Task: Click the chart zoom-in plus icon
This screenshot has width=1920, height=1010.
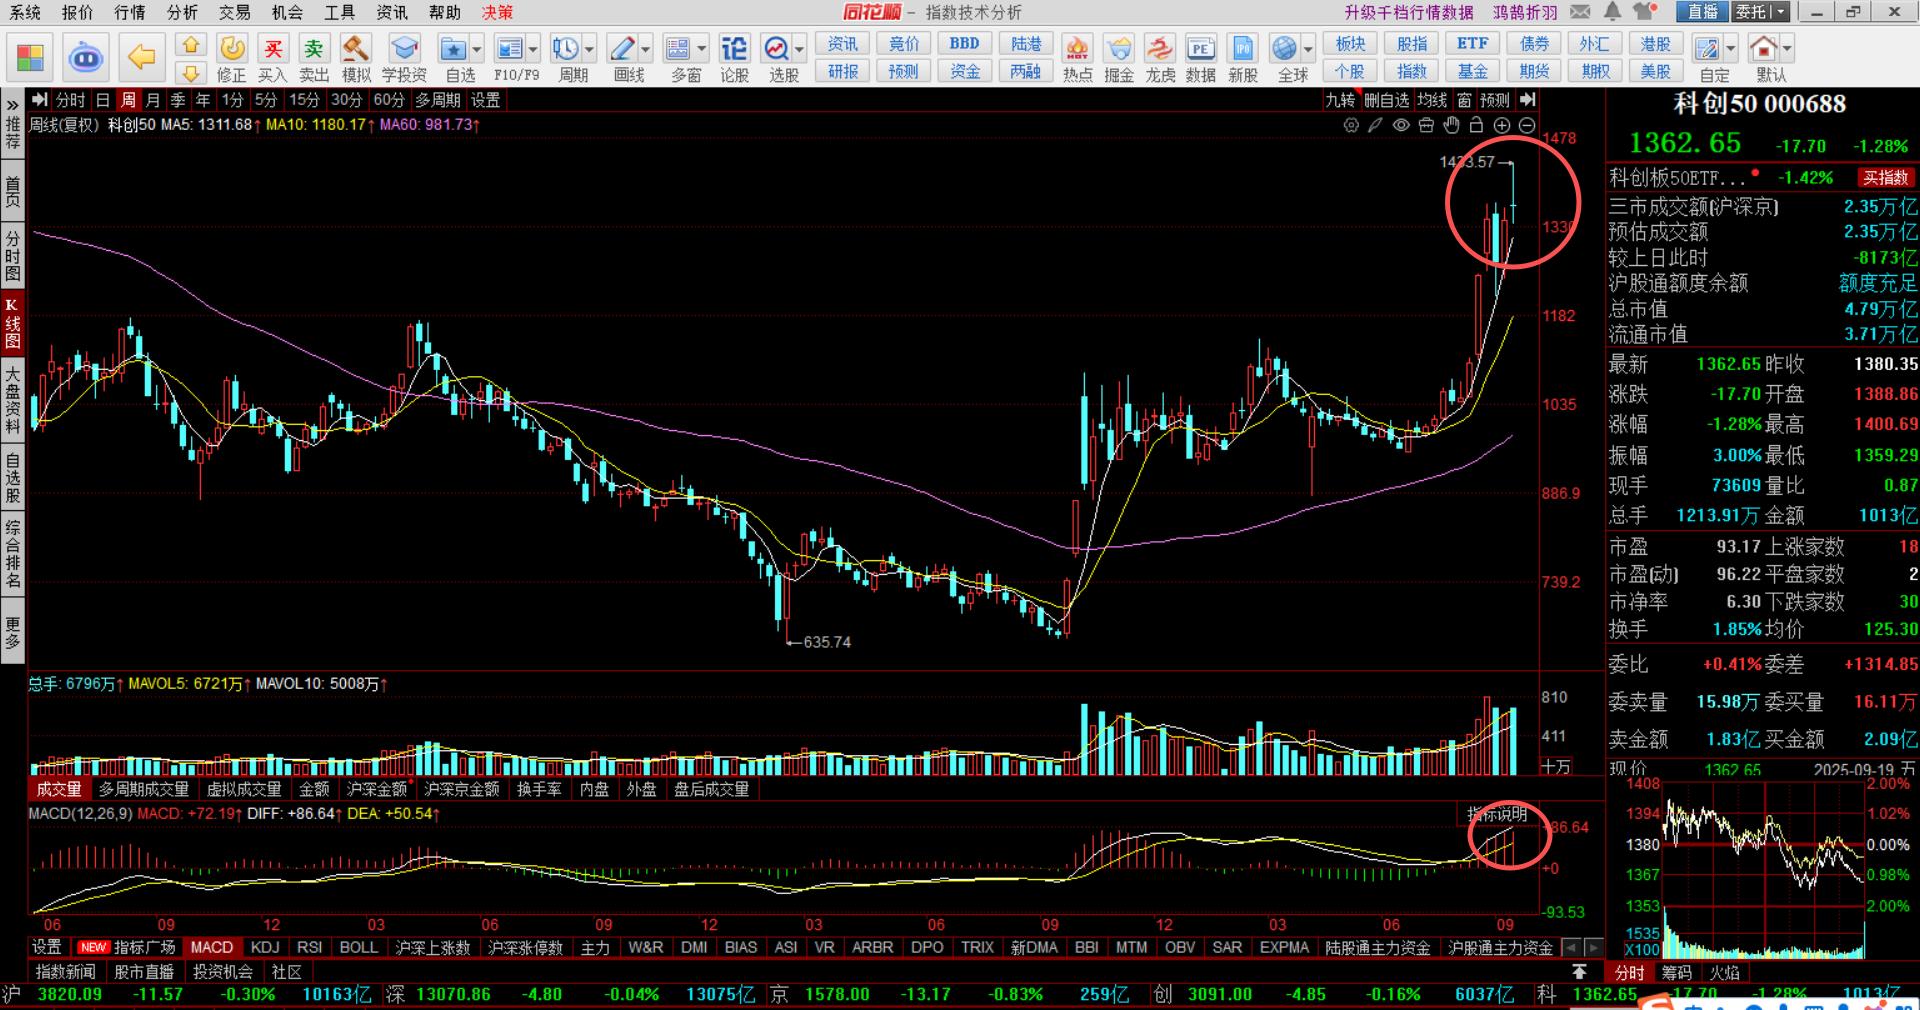Action: click(1502, 125)
